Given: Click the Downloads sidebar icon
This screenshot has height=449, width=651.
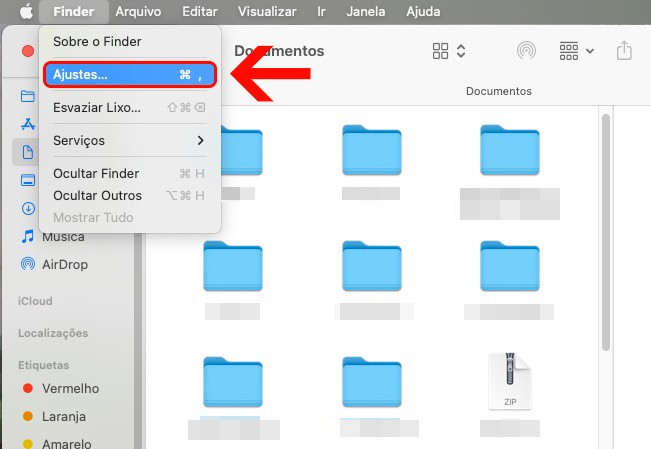Looking at the screenshot, I should (x=28, y=208).
